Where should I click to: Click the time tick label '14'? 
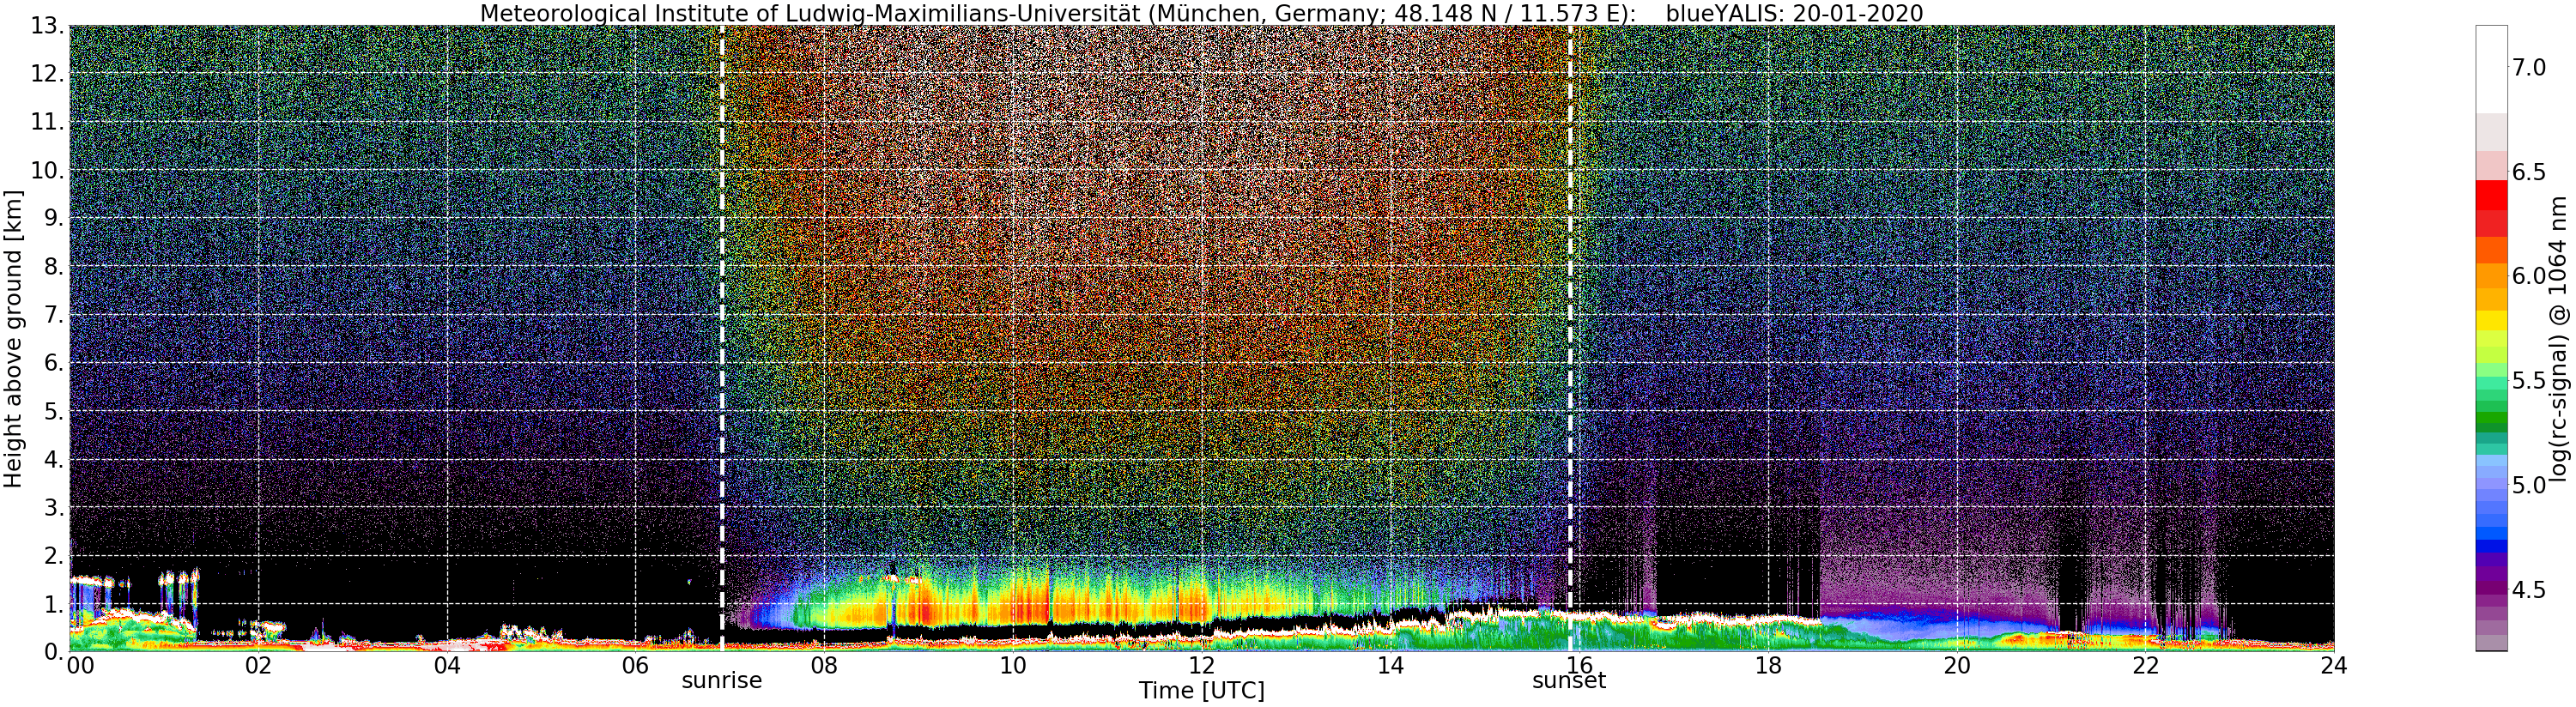click(x=1390, y=666)
